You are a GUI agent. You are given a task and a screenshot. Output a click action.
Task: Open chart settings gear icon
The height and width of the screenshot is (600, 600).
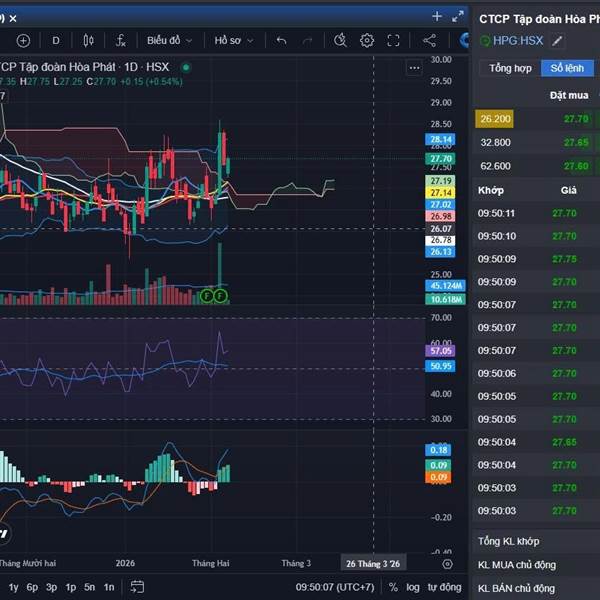pyautogui.click(x=367, y=40)
